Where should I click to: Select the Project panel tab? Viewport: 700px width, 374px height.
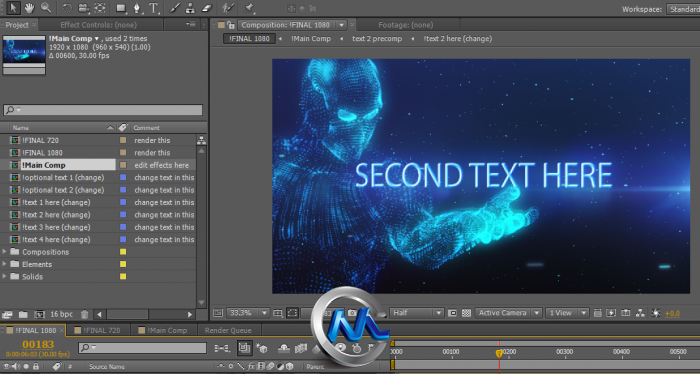coord(17,25)
